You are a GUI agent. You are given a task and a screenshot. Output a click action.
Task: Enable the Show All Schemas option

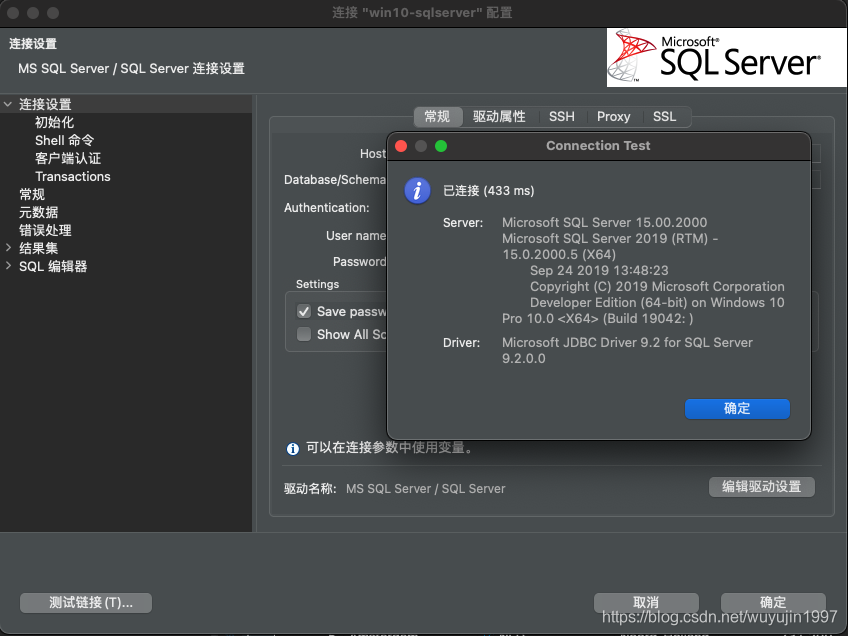pos(305,334)
